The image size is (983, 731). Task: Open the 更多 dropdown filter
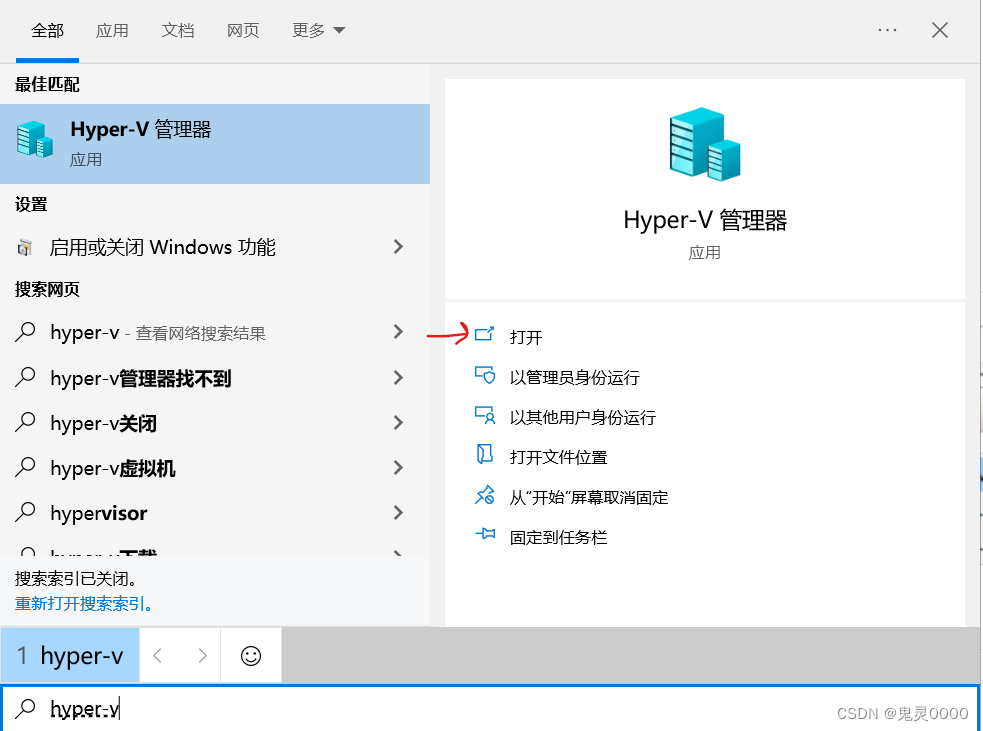[x=318, y=30]
